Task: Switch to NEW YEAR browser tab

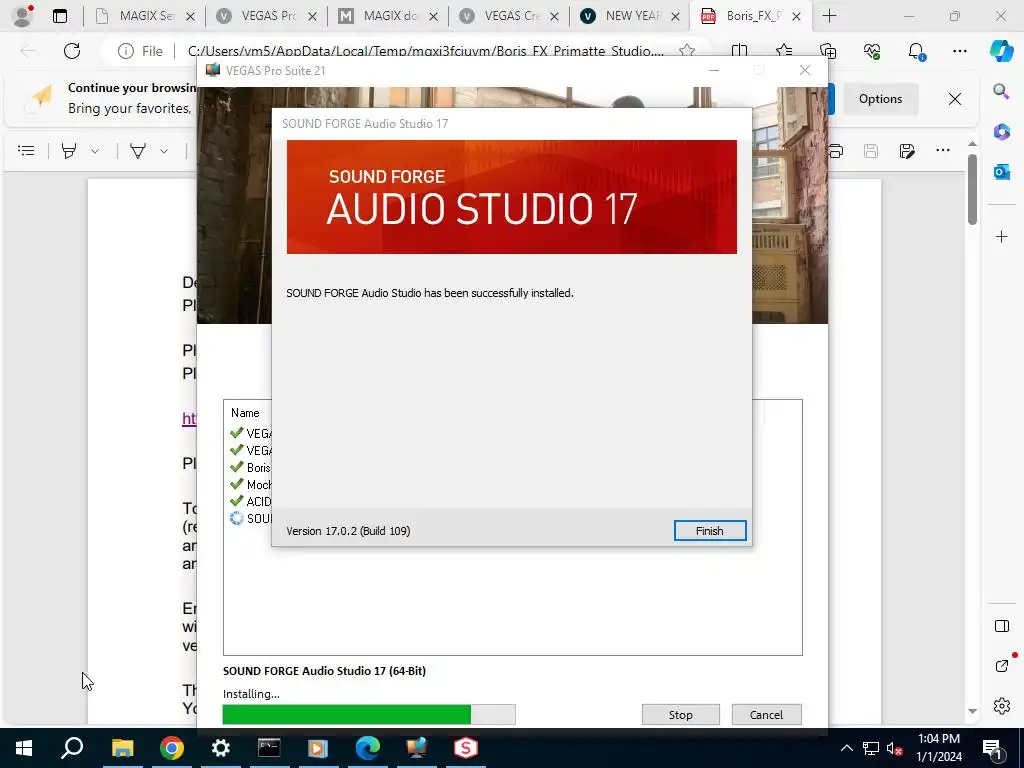Action: [x=630, y=16]
